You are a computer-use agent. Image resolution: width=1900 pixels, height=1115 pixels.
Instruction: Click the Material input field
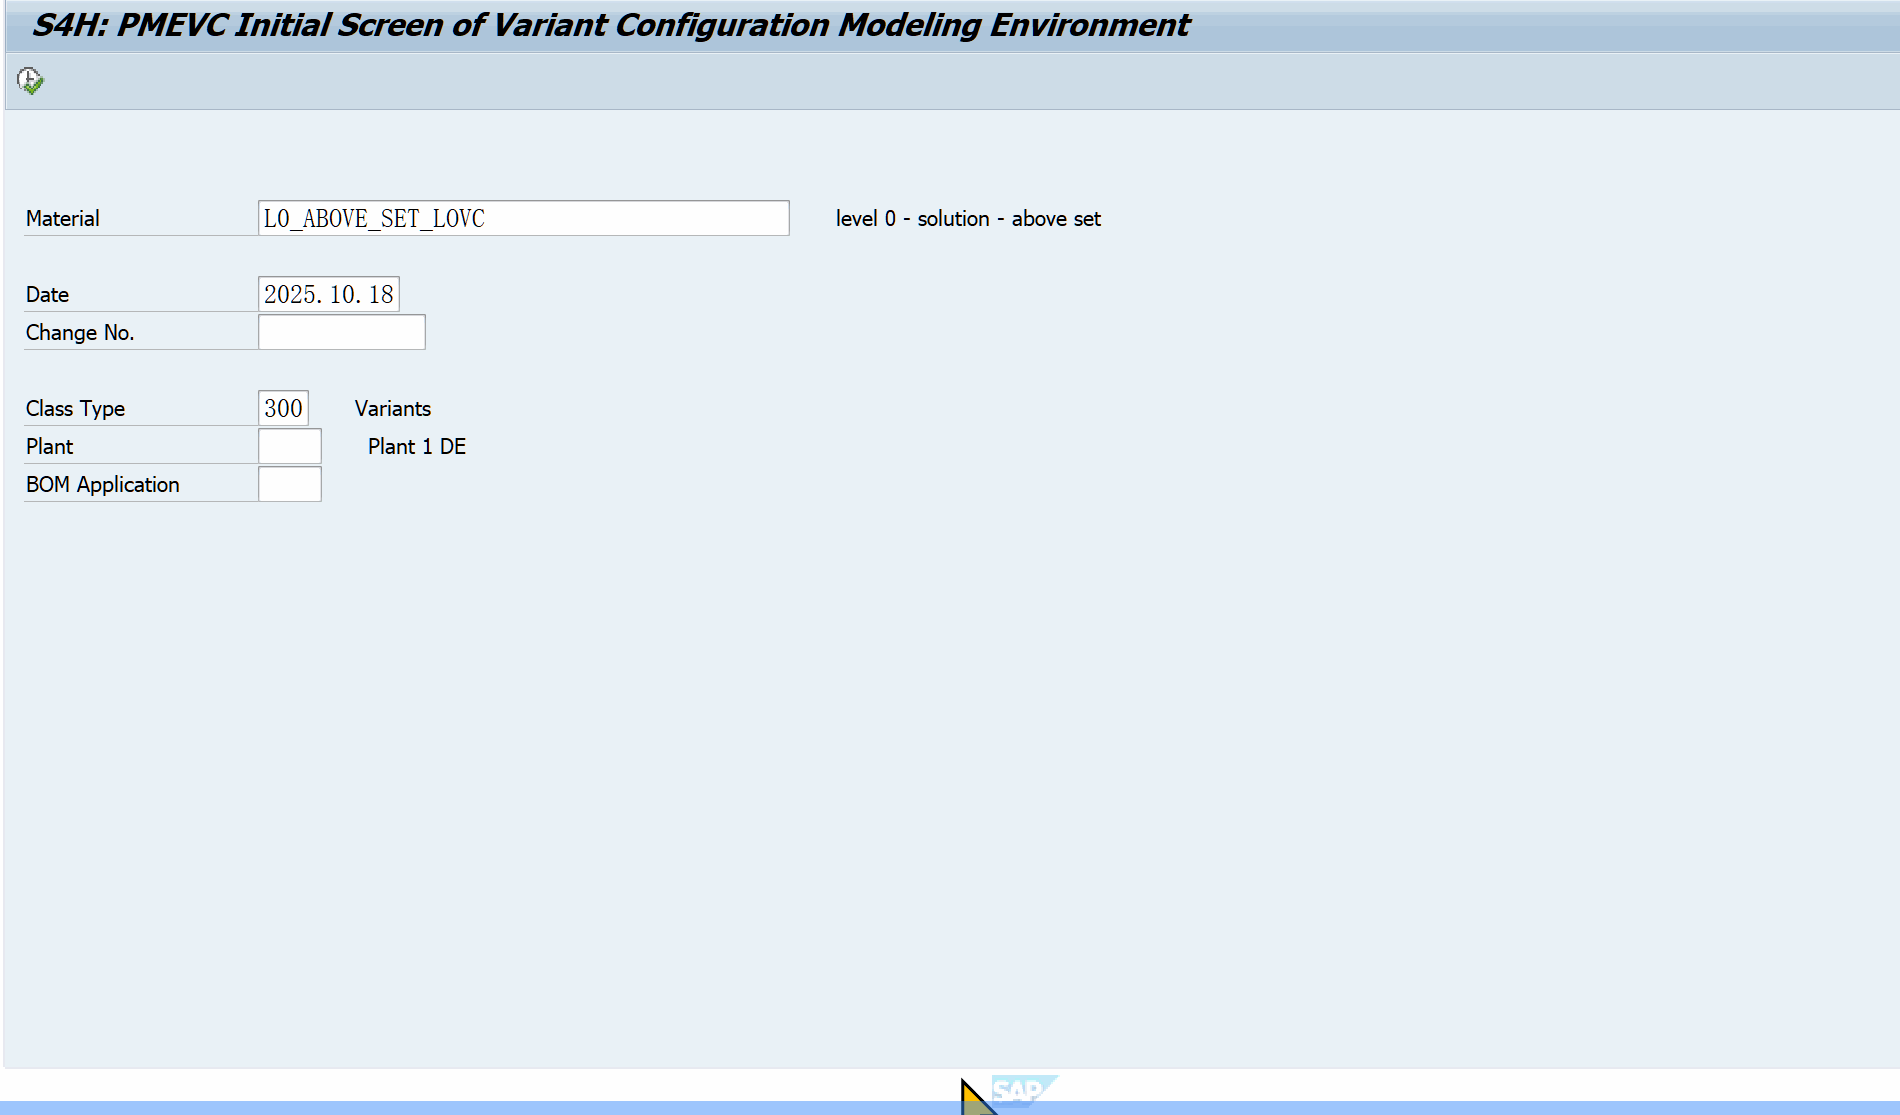point(523,218)
